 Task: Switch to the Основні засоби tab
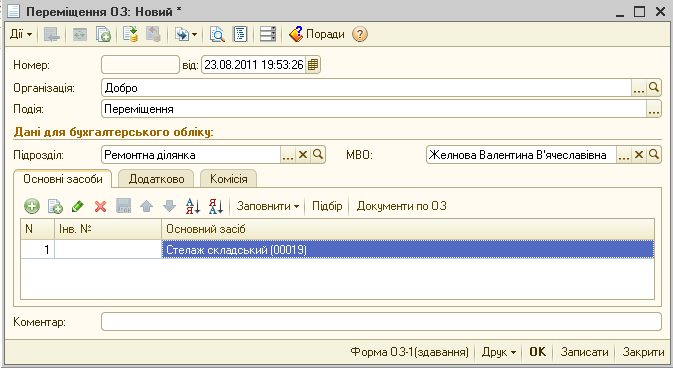(x=63, y=179)
